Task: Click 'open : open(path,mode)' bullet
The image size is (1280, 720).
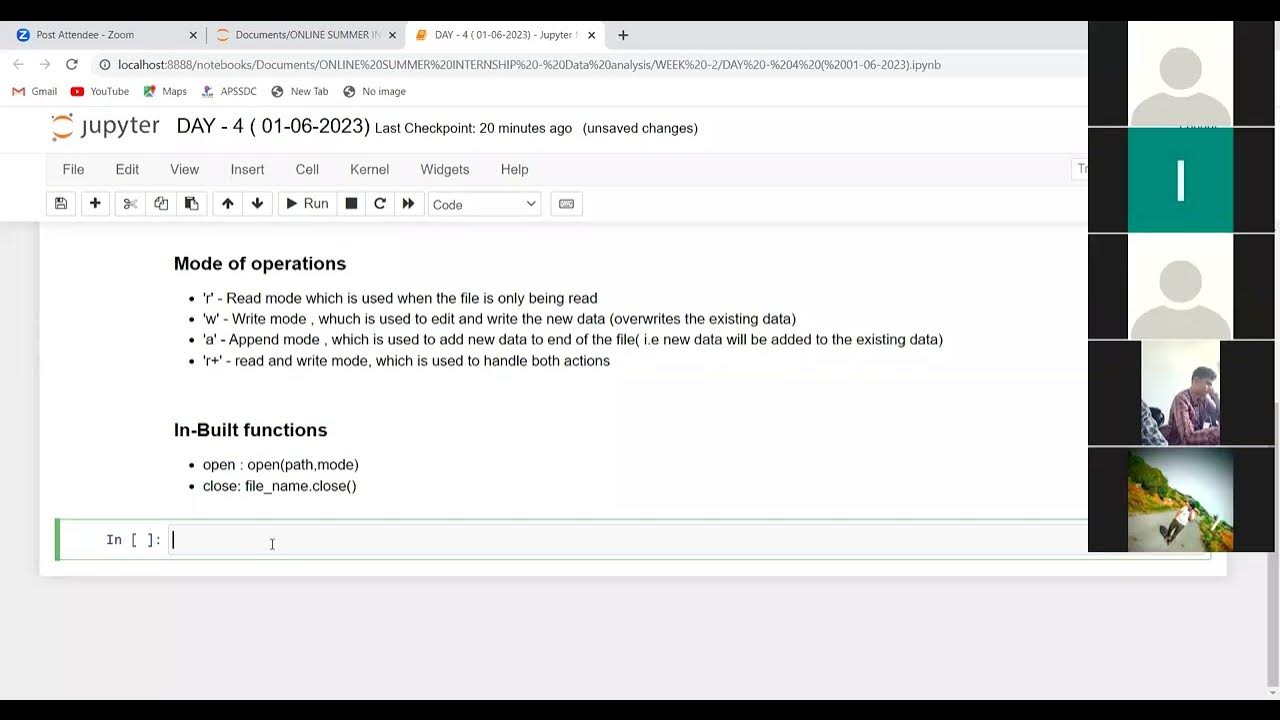Action: pos(281,465)
